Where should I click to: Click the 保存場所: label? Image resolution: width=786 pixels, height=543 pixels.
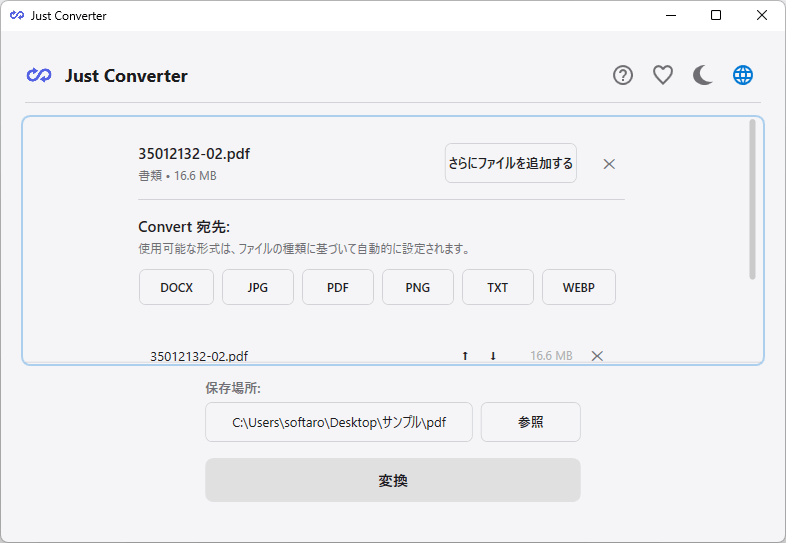point(233,388)
